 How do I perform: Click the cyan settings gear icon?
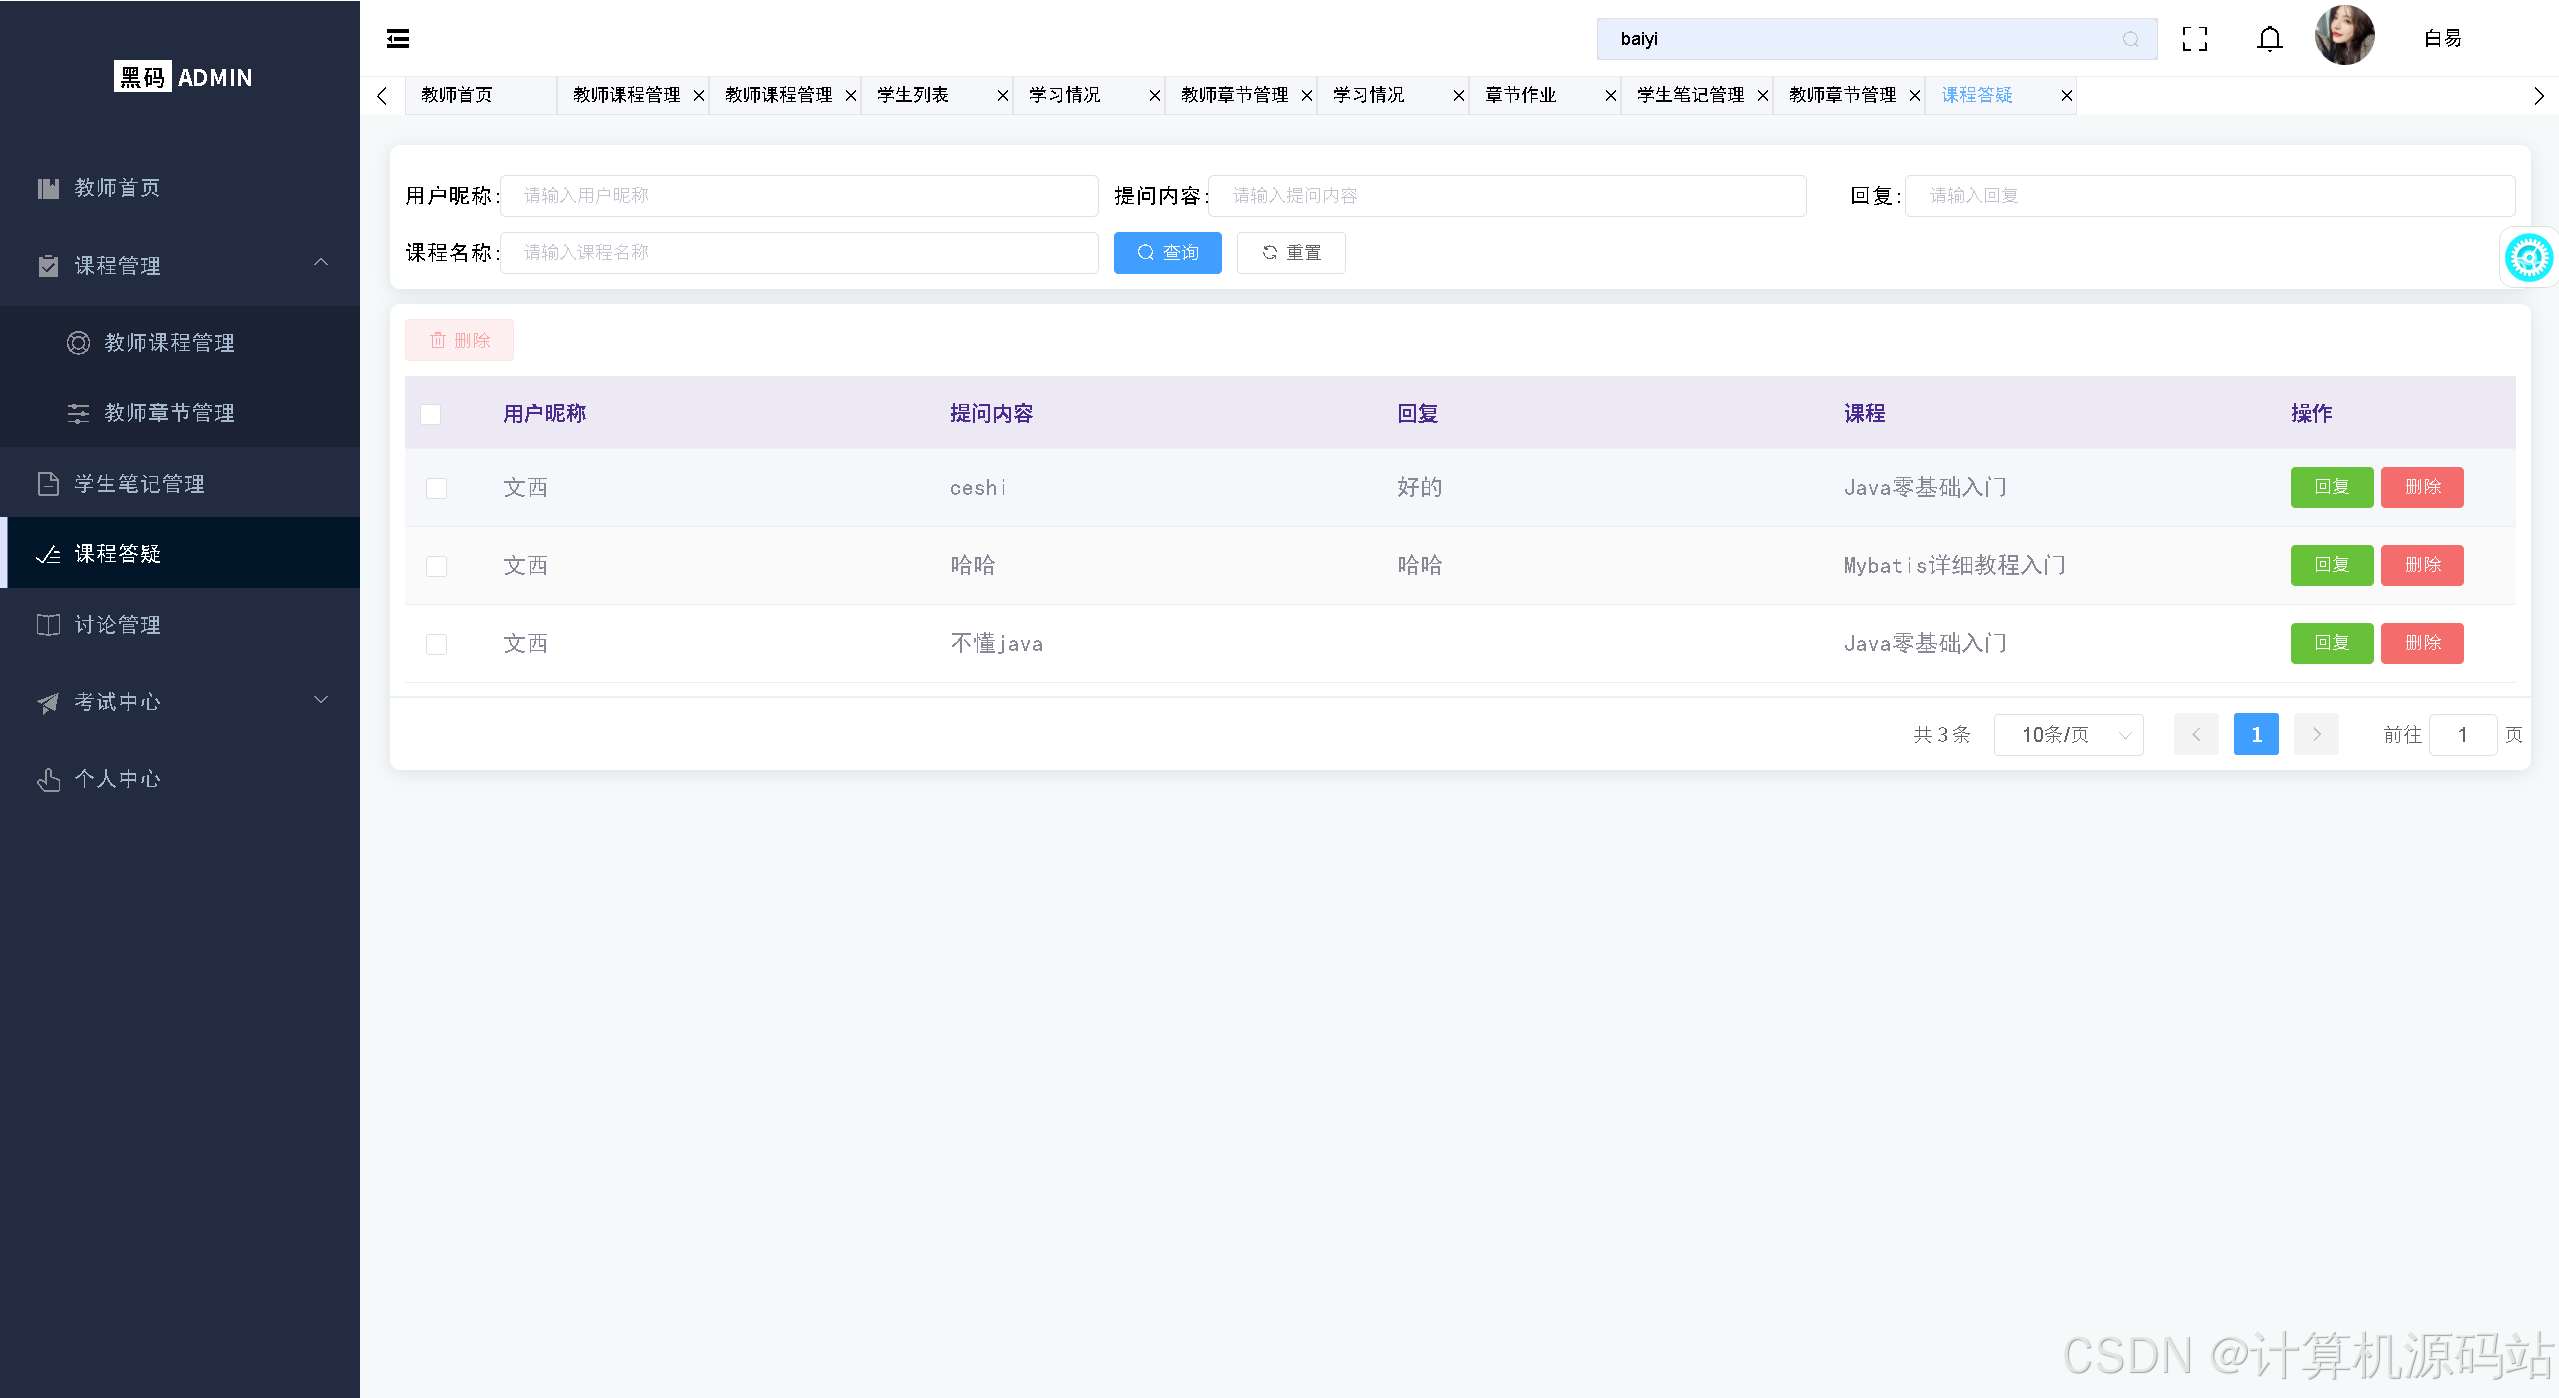coord(2528,258)
